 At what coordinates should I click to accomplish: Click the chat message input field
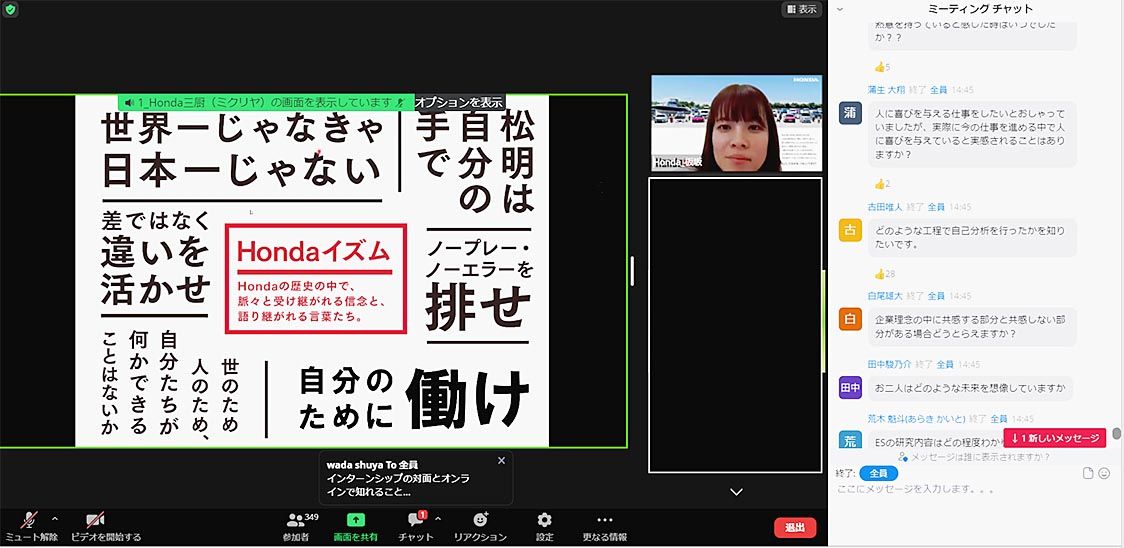pyautogui.click(x=960, y=489)
